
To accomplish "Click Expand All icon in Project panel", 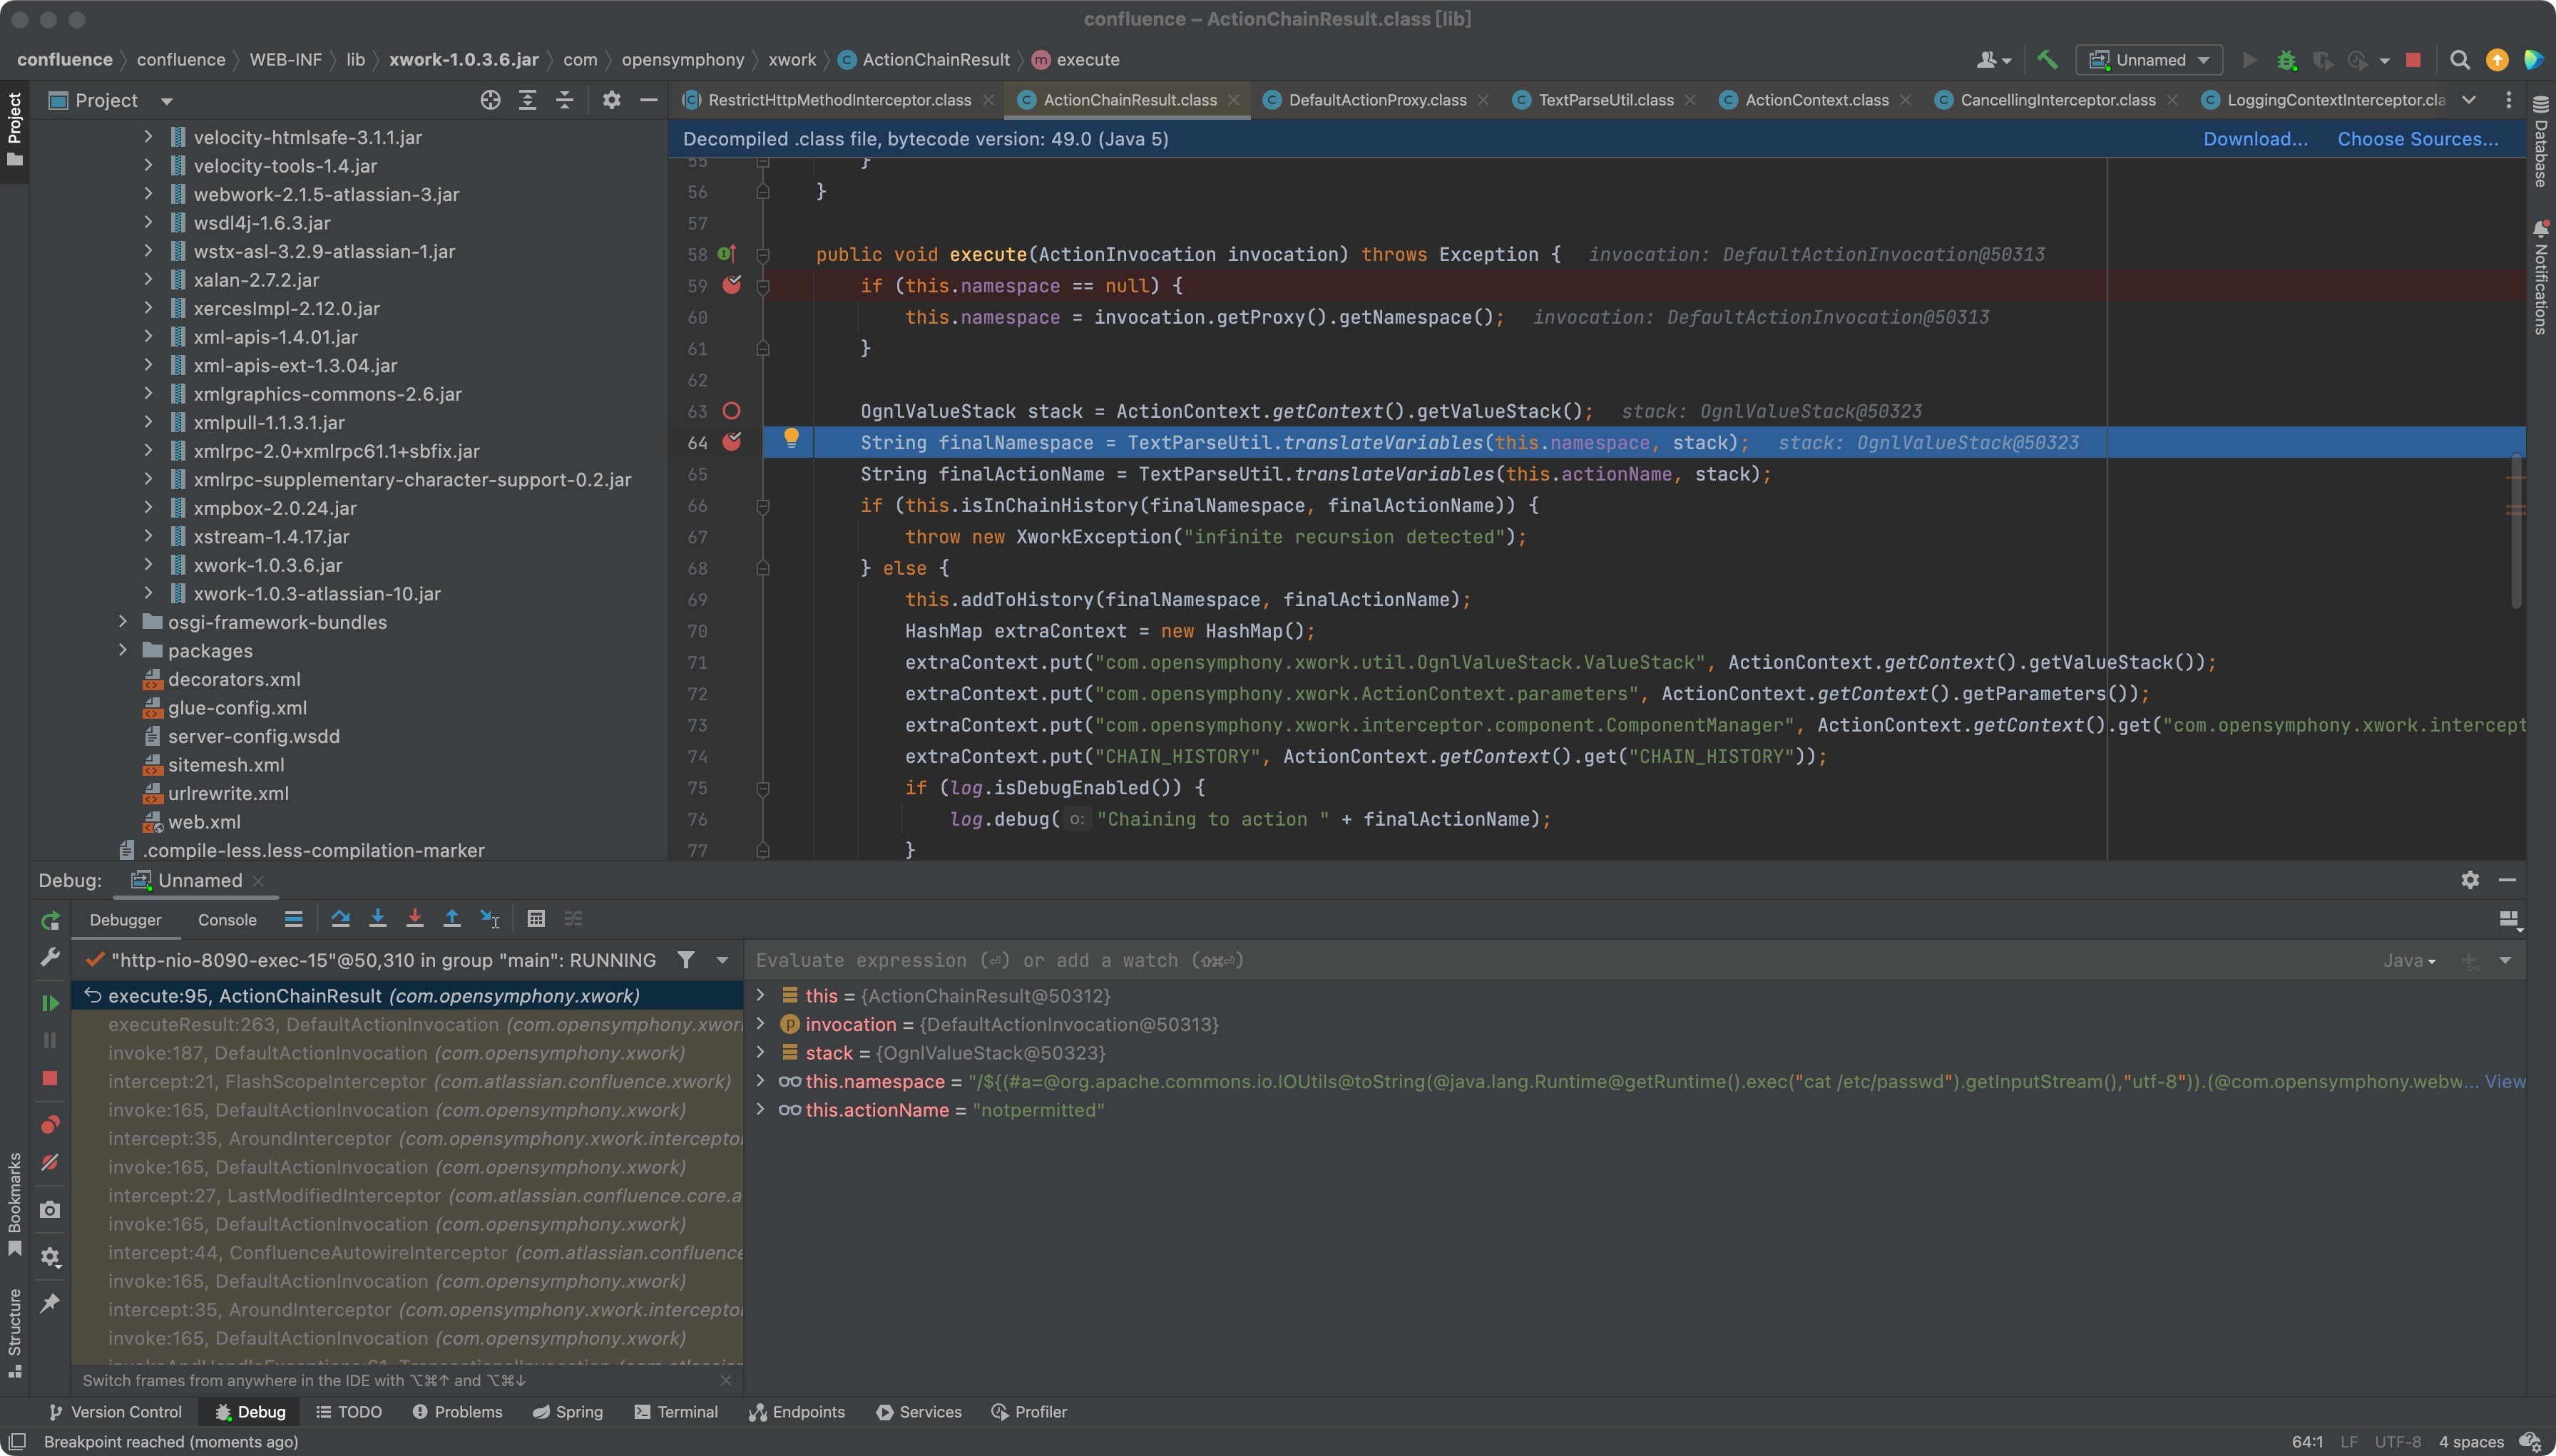I will [527, 100].
